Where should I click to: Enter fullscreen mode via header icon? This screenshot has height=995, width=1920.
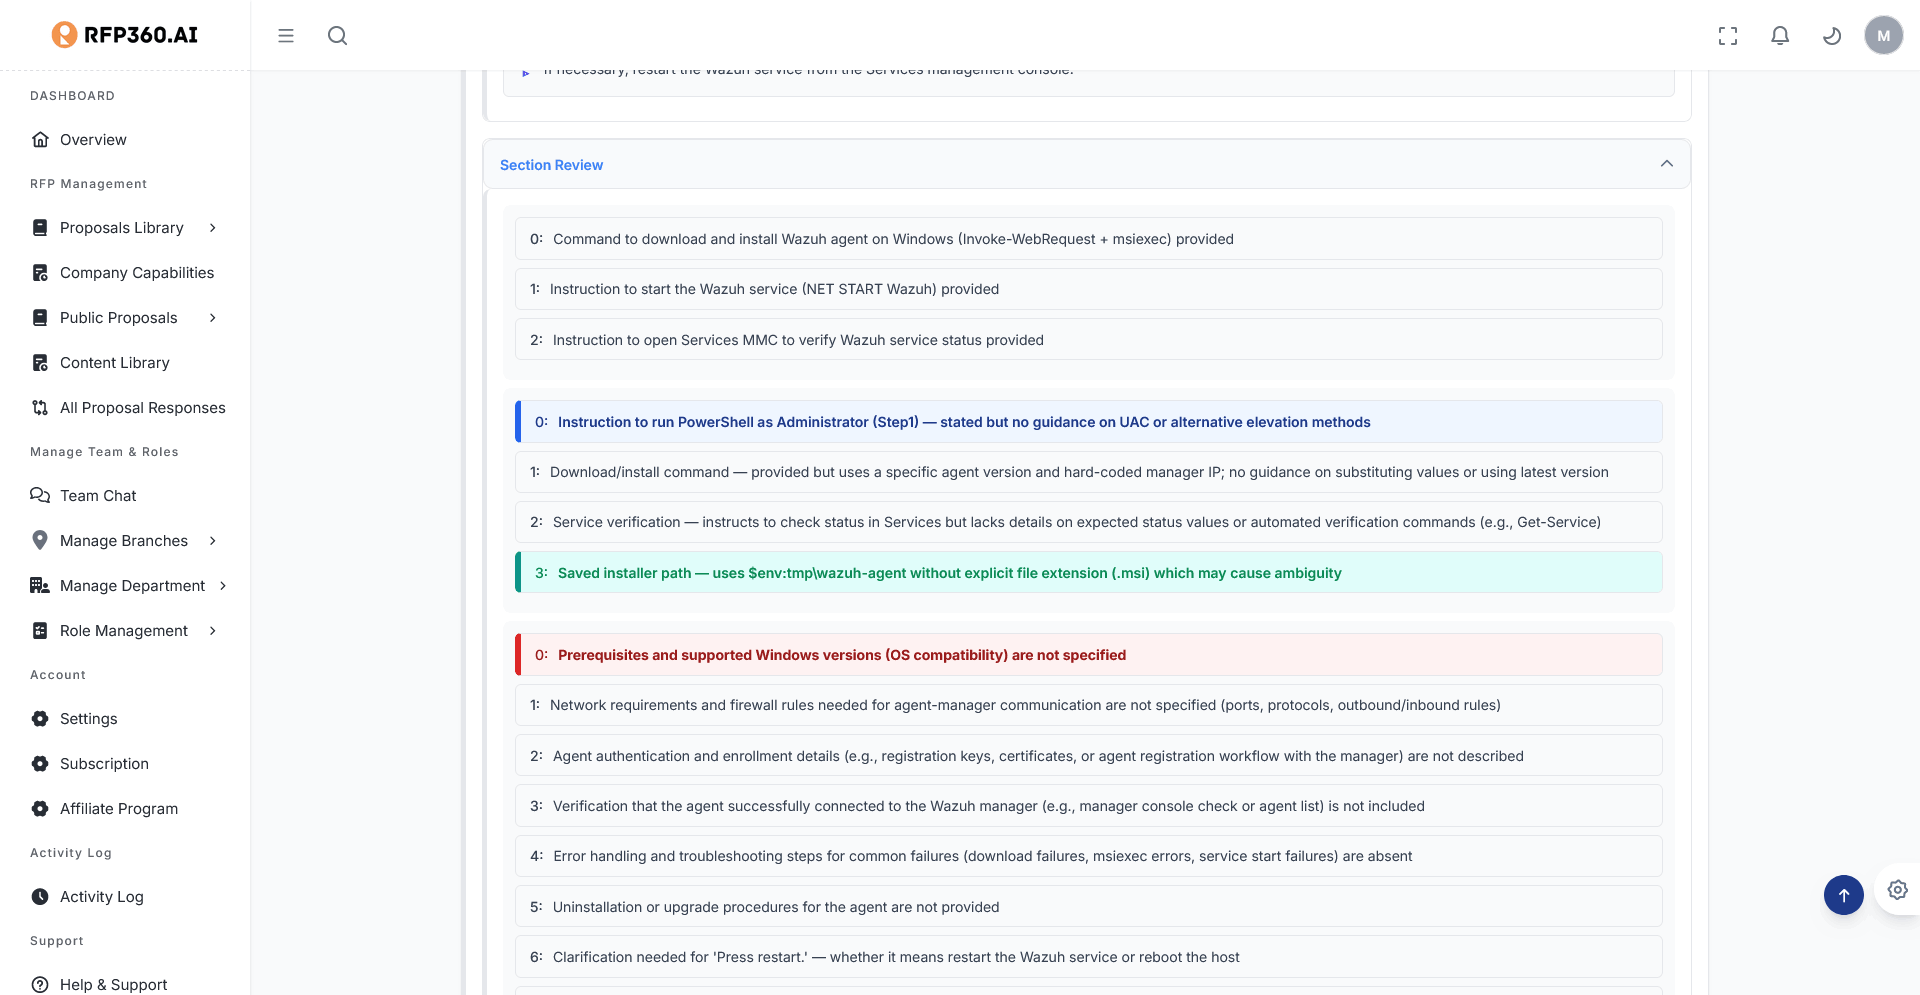[1727, 36]
